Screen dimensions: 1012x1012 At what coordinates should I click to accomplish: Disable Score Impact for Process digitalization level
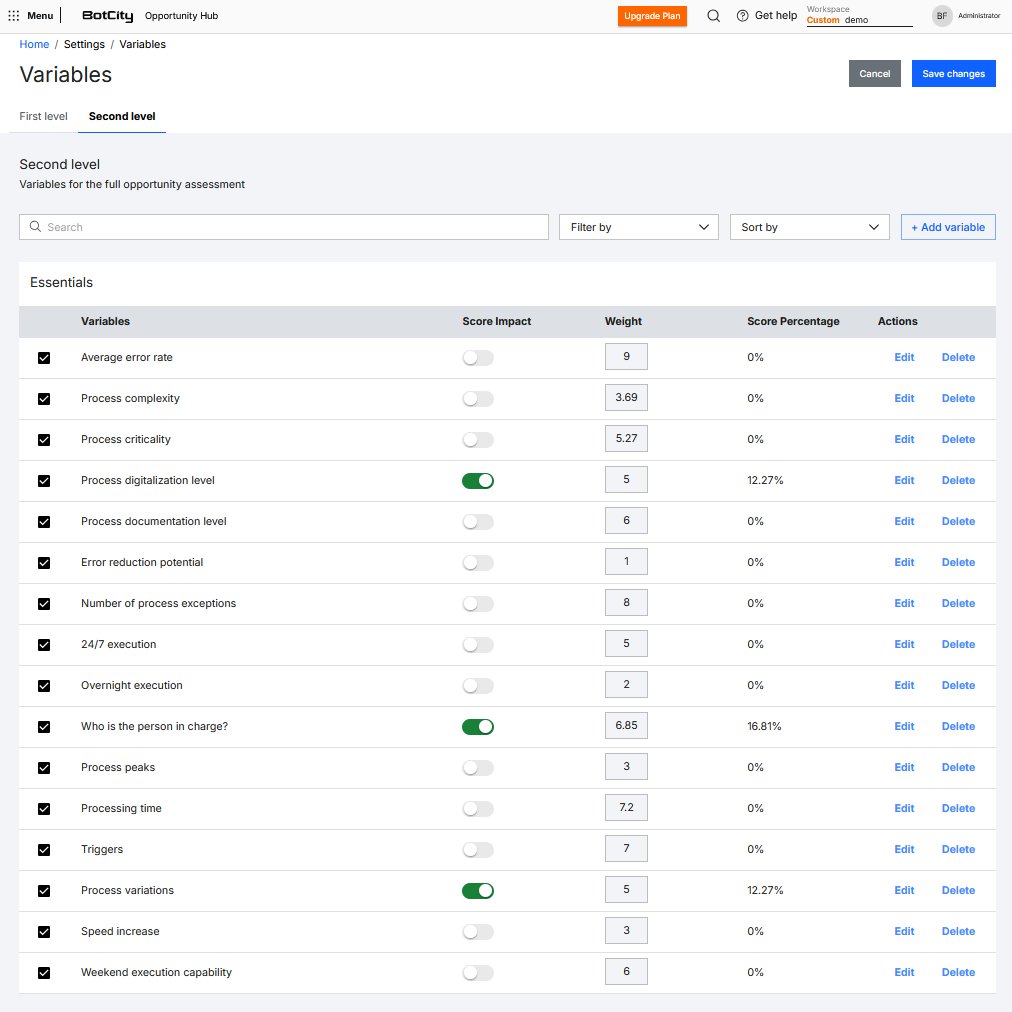(x=478, y=481)
